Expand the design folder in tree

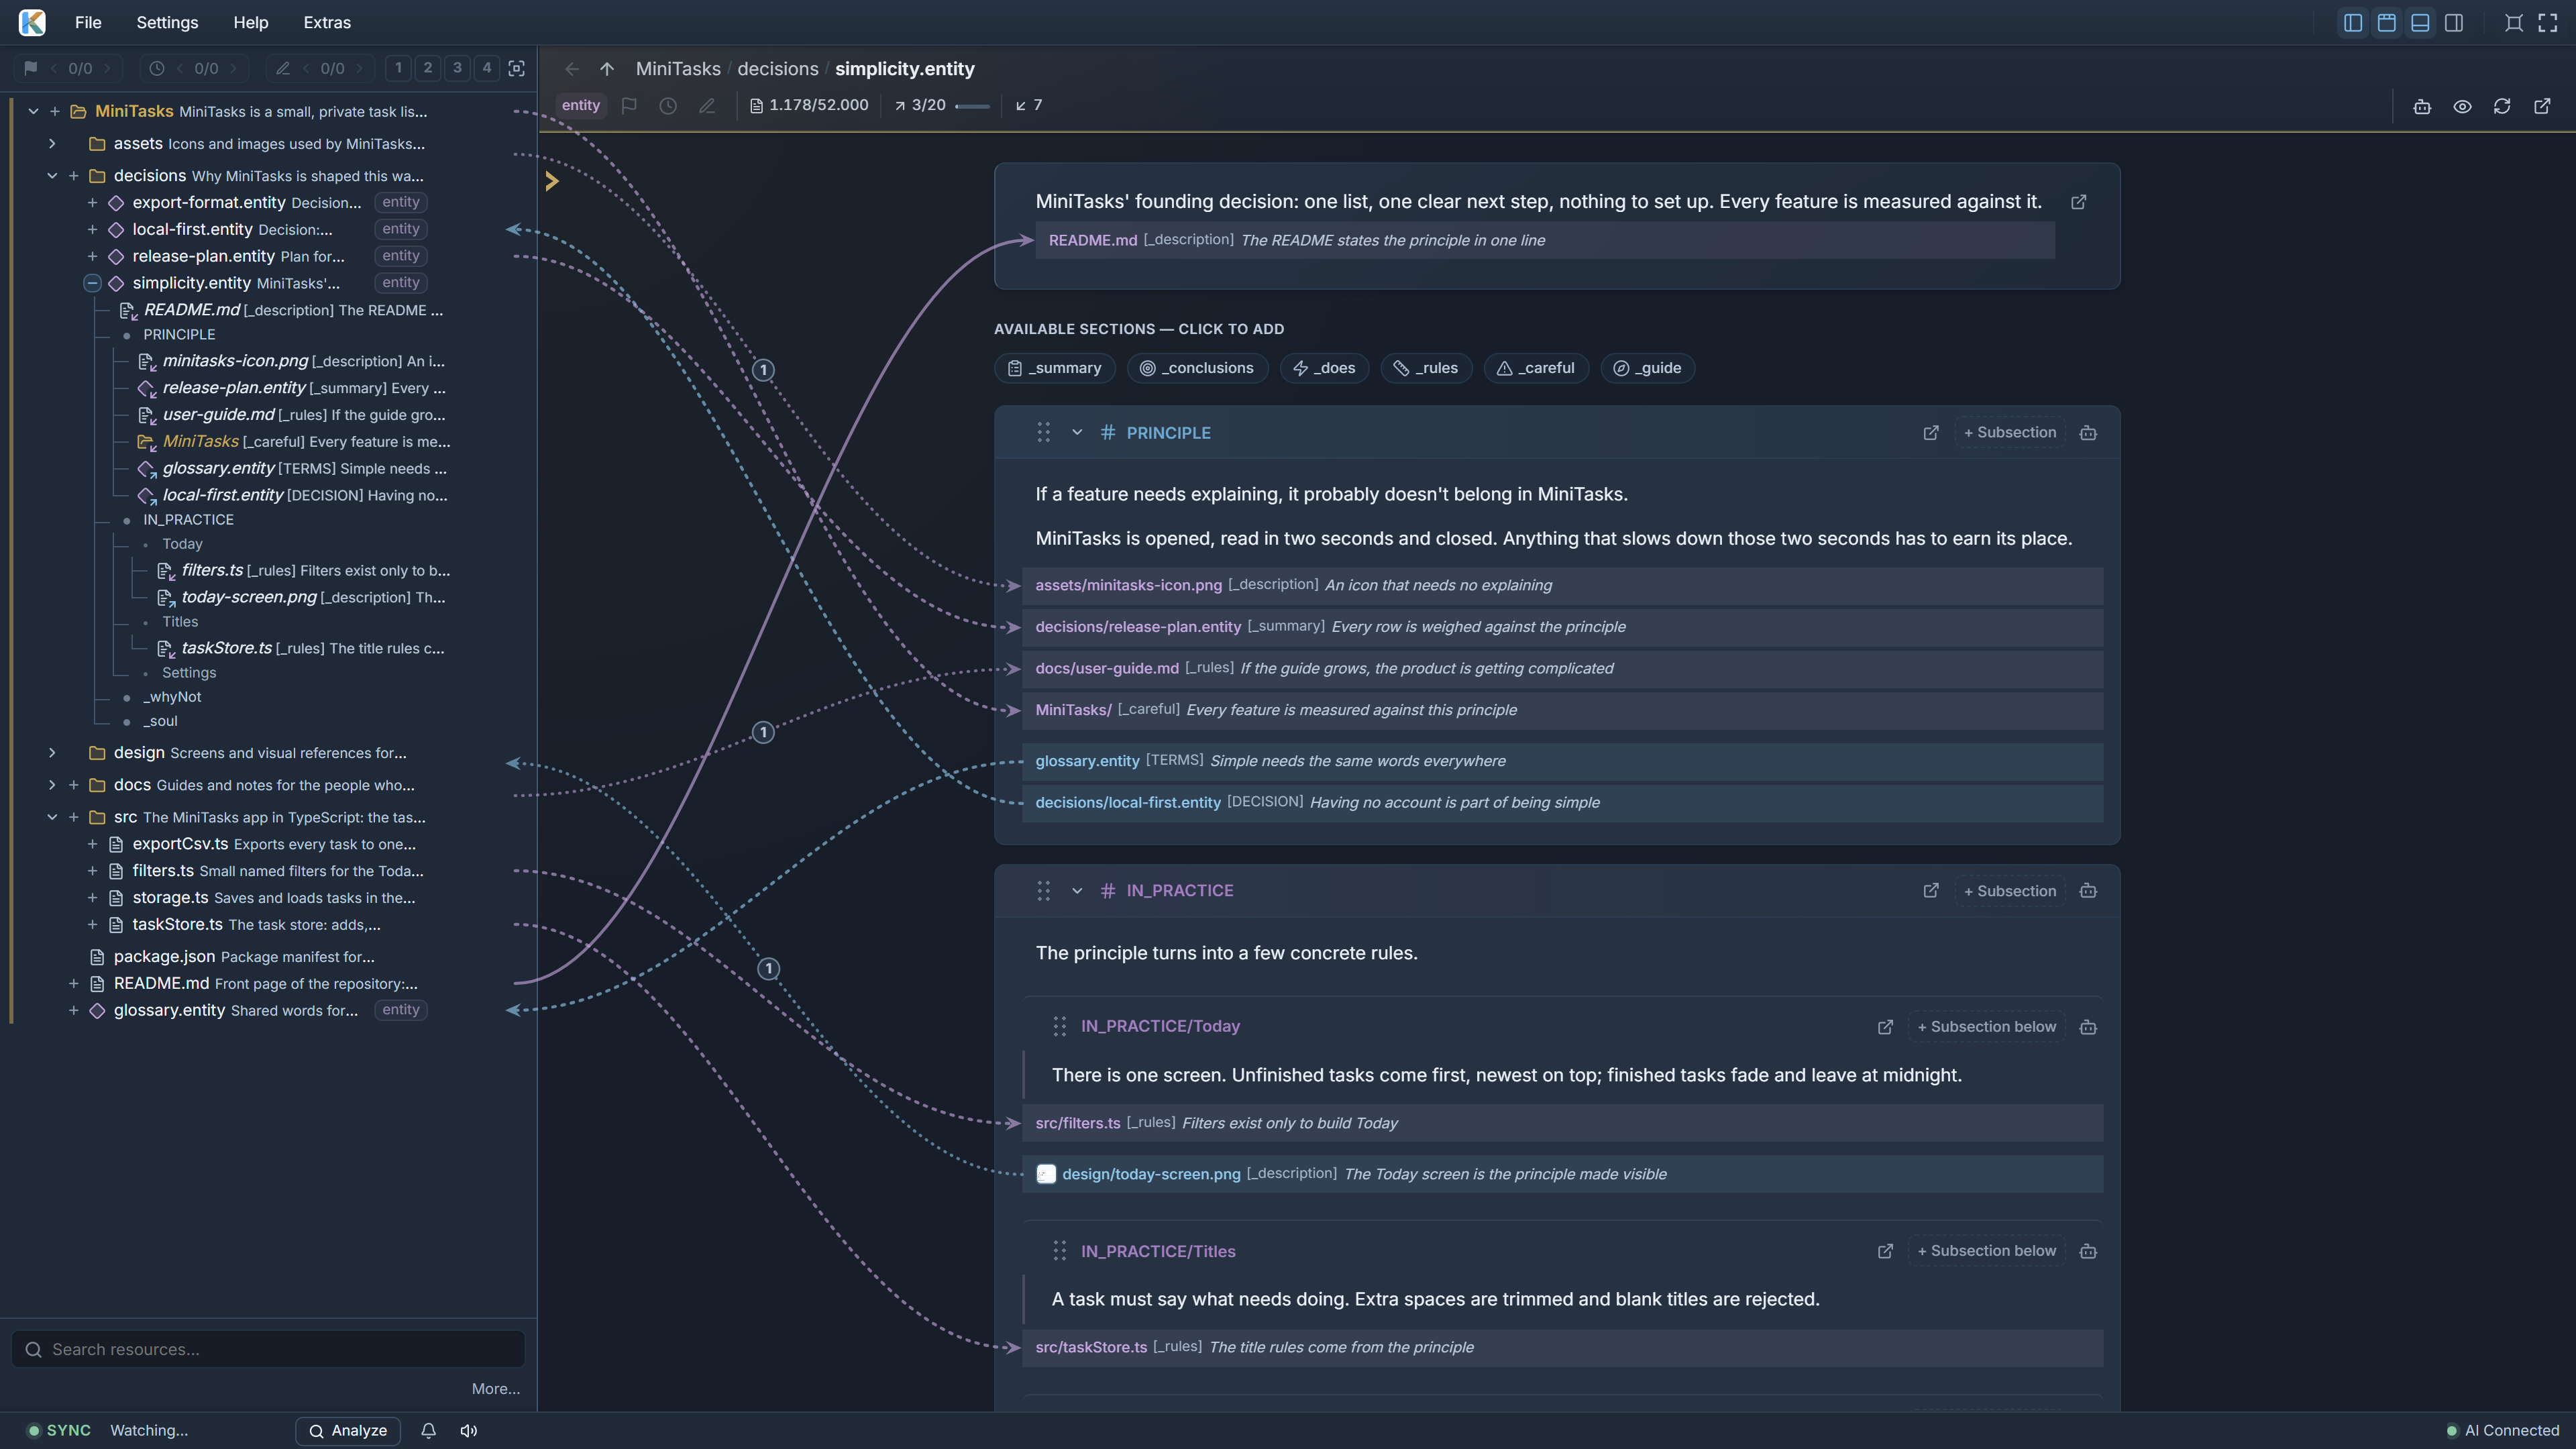pos(52,753)
